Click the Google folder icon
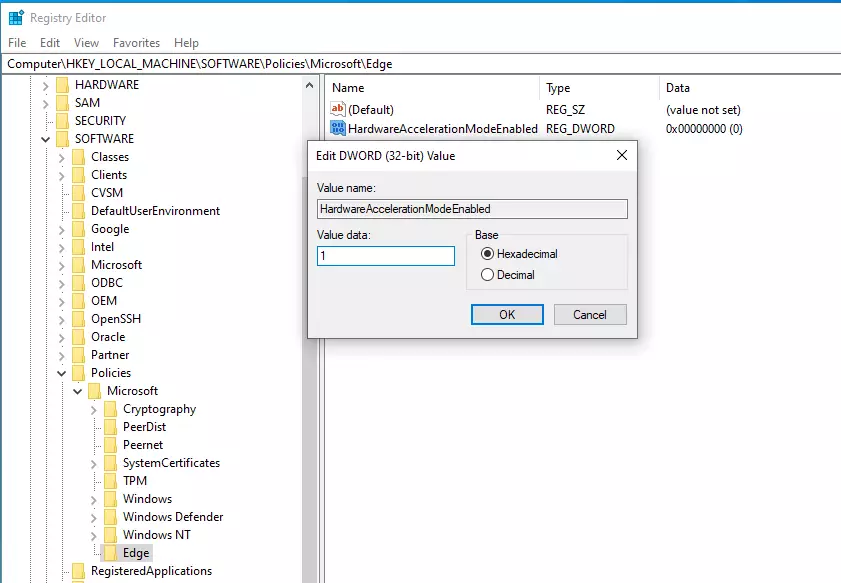This screenshot has height=583, width=841. click(x=78, y=229)
